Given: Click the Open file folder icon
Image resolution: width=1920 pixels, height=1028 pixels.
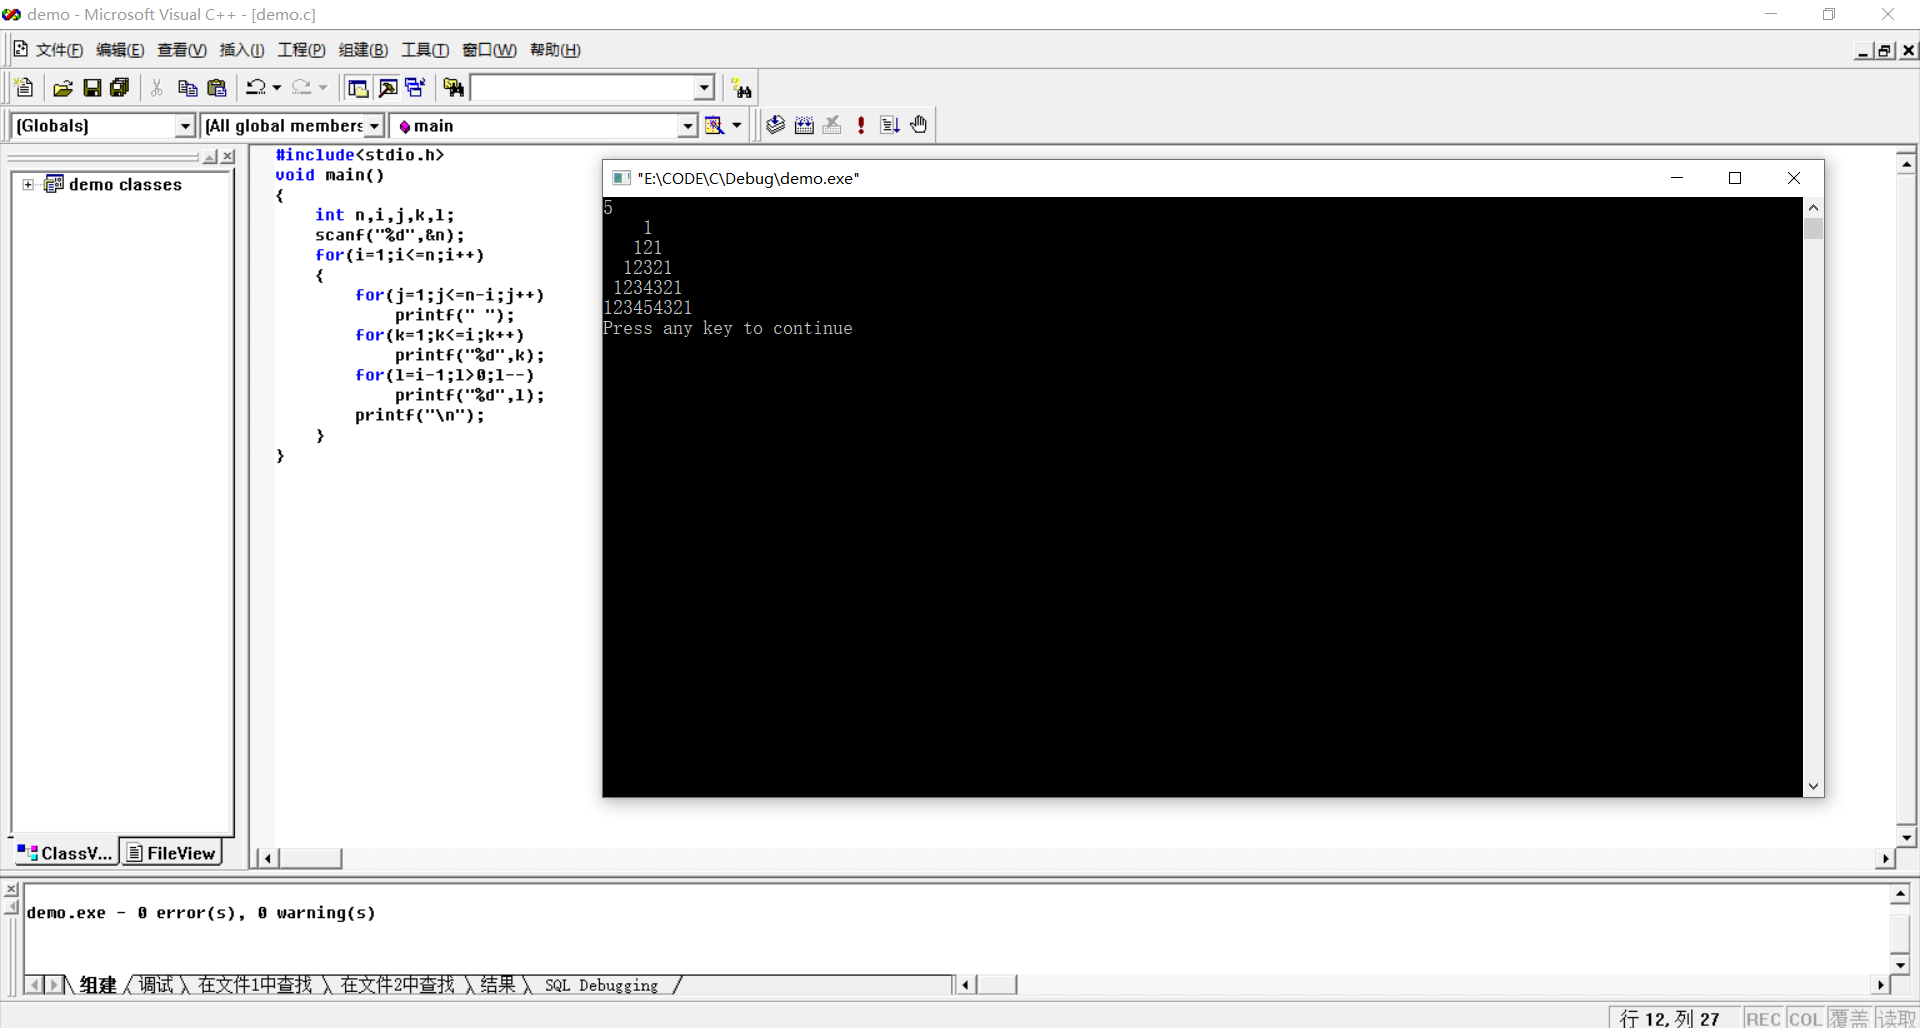Looking at the screenshot, I should click(x=62, y=88).
